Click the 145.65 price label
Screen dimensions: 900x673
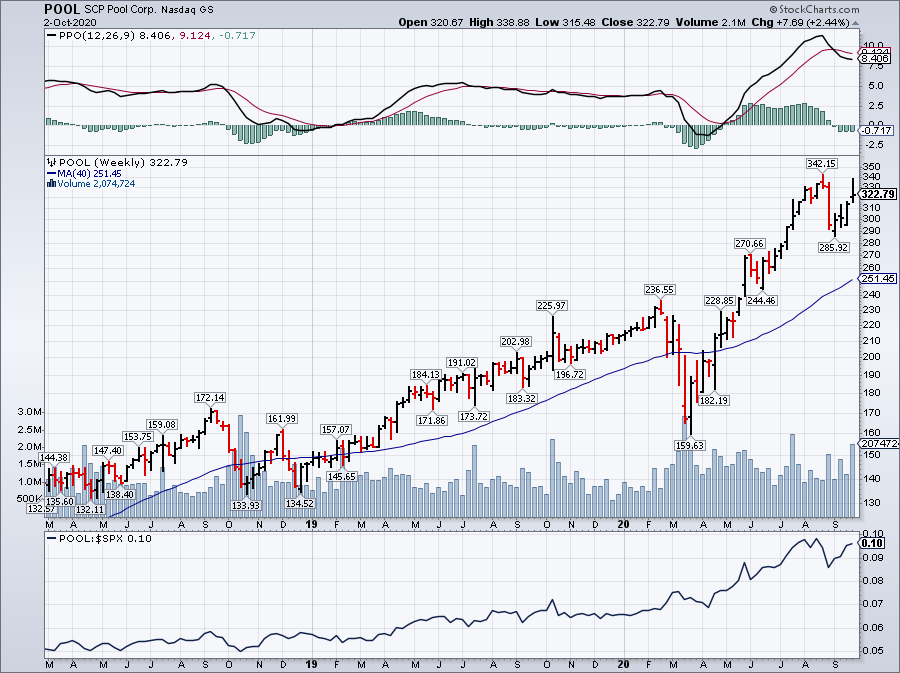(x=342, y=476)
